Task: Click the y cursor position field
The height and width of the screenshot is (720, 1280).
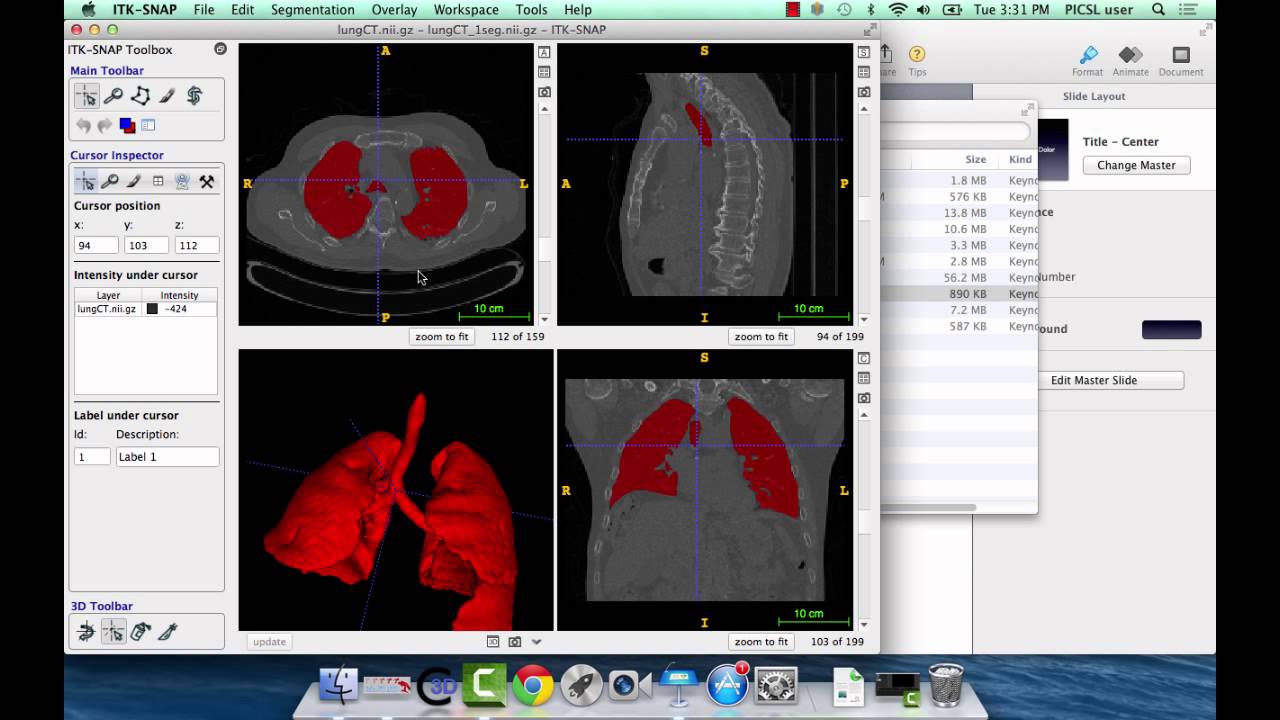Action: click(x=146, y=245)
